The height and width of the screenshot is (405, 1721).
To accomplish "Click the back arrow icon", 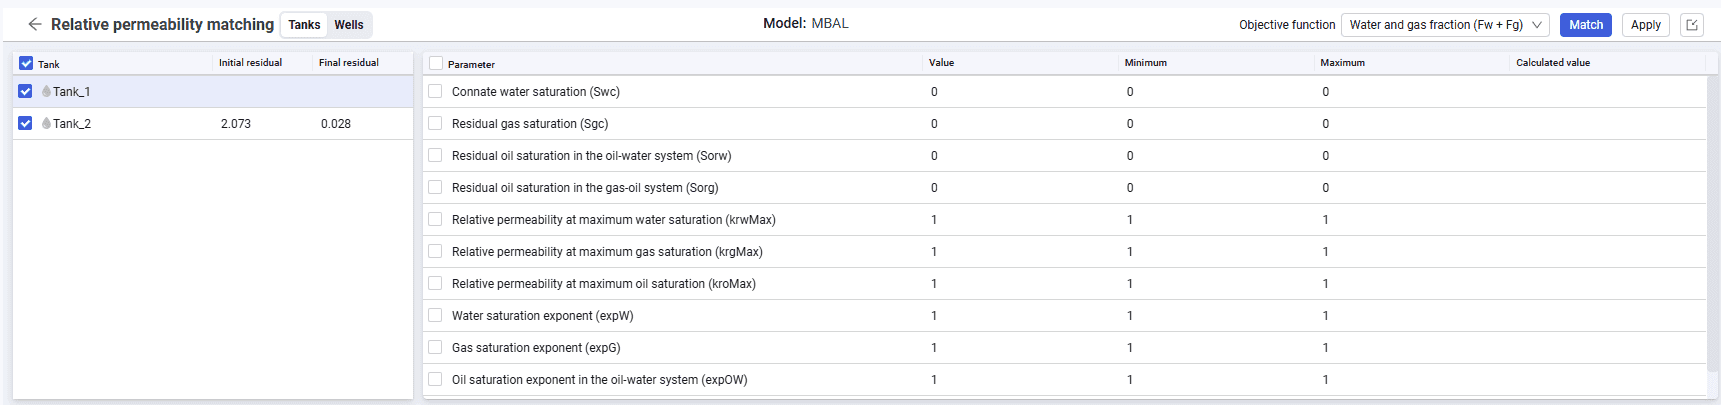I will click(35, 24).
